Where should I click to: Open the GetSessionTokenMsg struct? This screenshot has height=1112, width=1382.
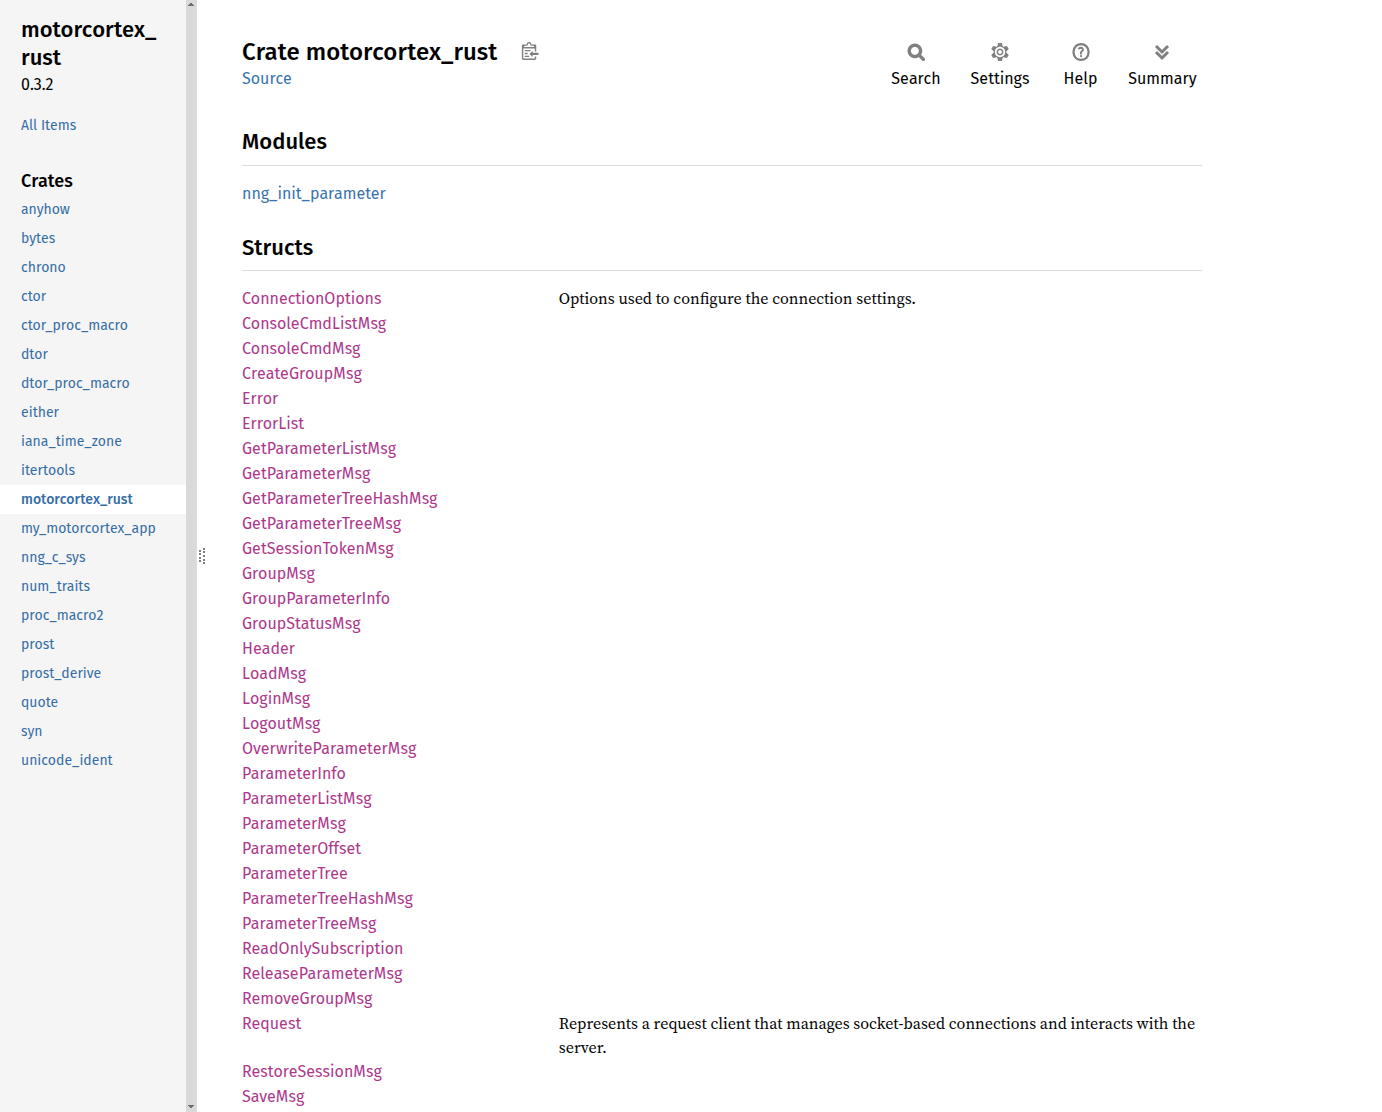[317, 549]
